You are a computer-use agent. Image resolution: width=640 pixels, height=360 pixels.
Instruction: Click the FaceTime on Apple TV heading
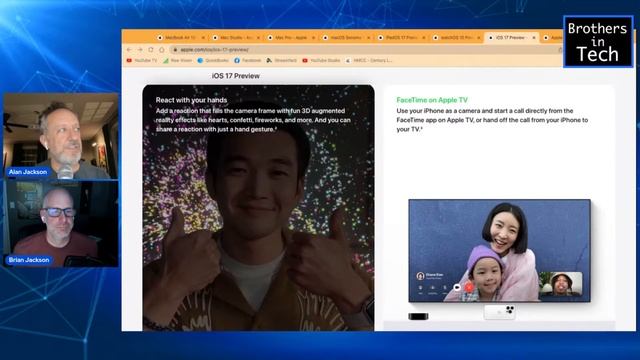[x=432, y=100]
